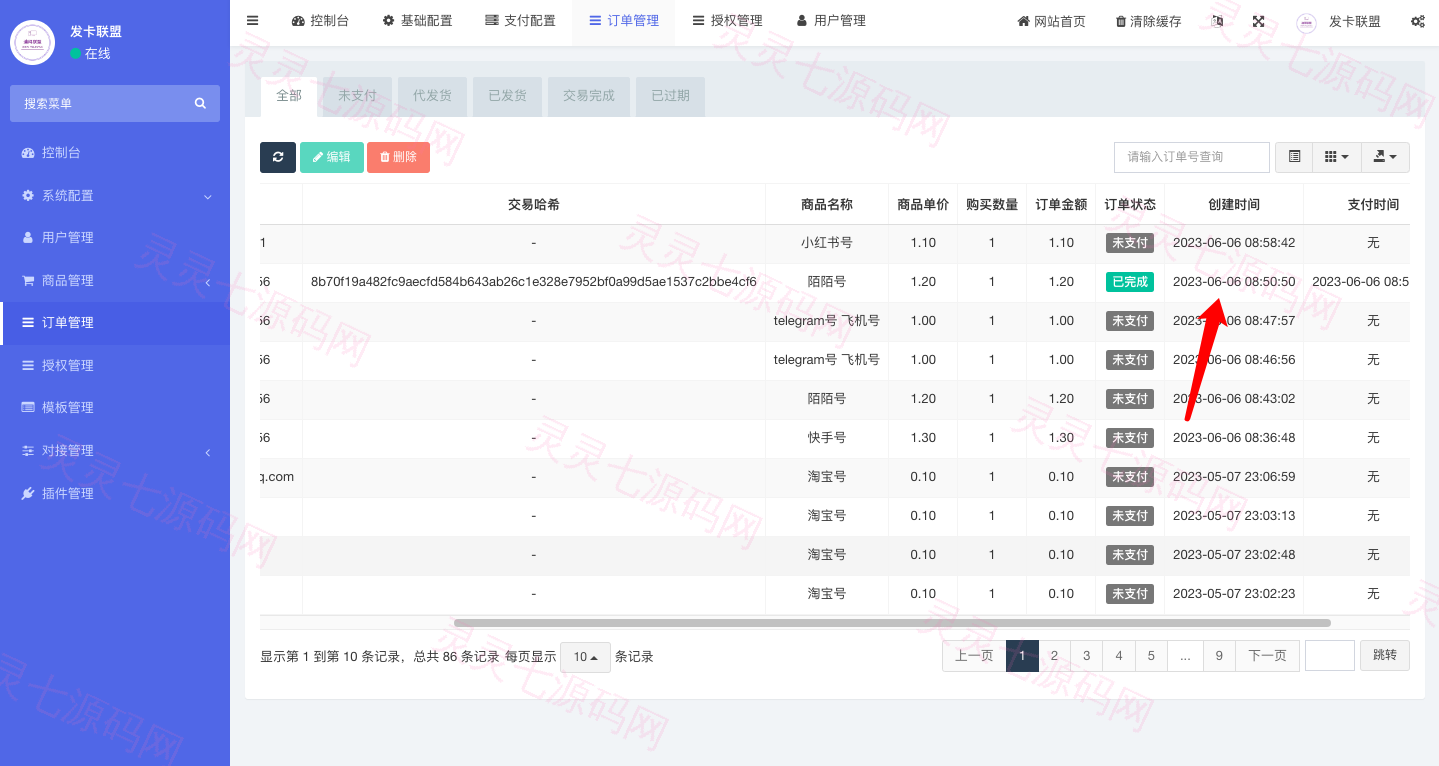This screenshot has width=1439, height=766.
Task: Click the 发卡联盟 avatar in top bar
Action: [1306, 22]
